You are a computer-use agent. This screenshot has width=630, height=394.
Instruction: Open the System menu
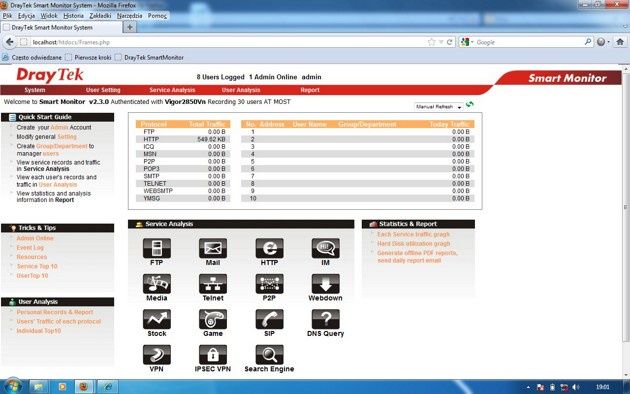[35, 90]
